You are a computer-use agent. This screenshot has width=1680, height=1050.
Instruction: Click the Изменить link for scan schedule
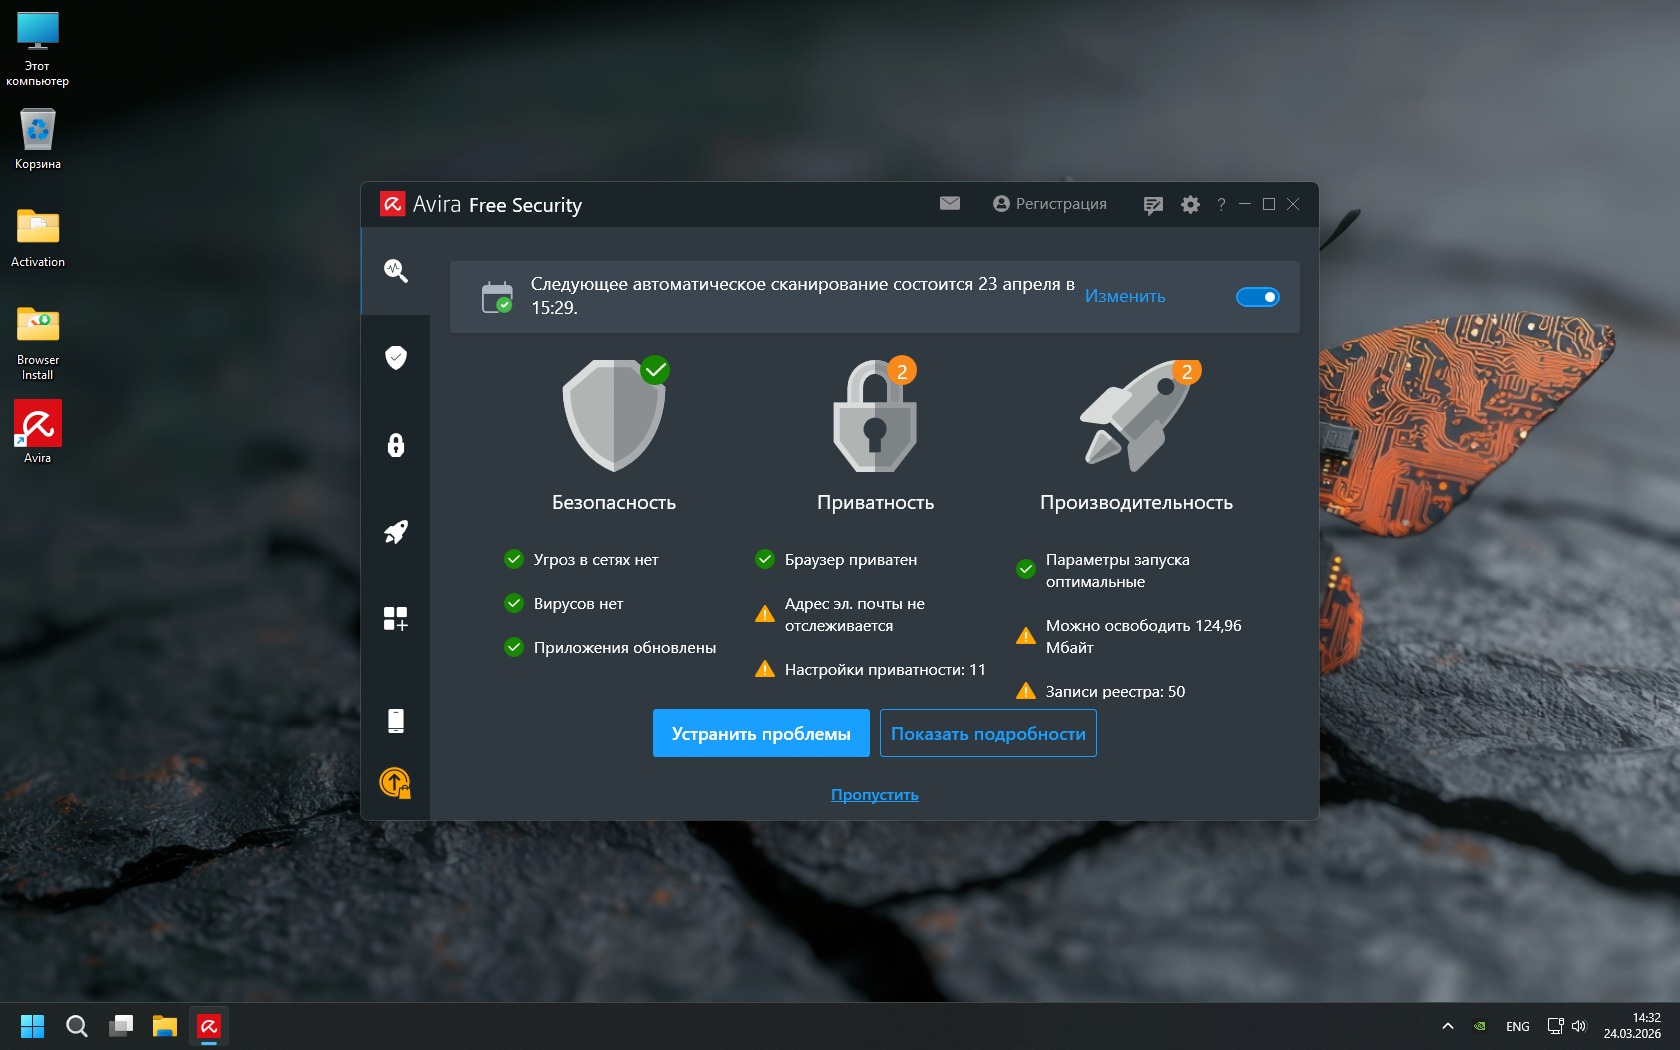coord(1125,297)
